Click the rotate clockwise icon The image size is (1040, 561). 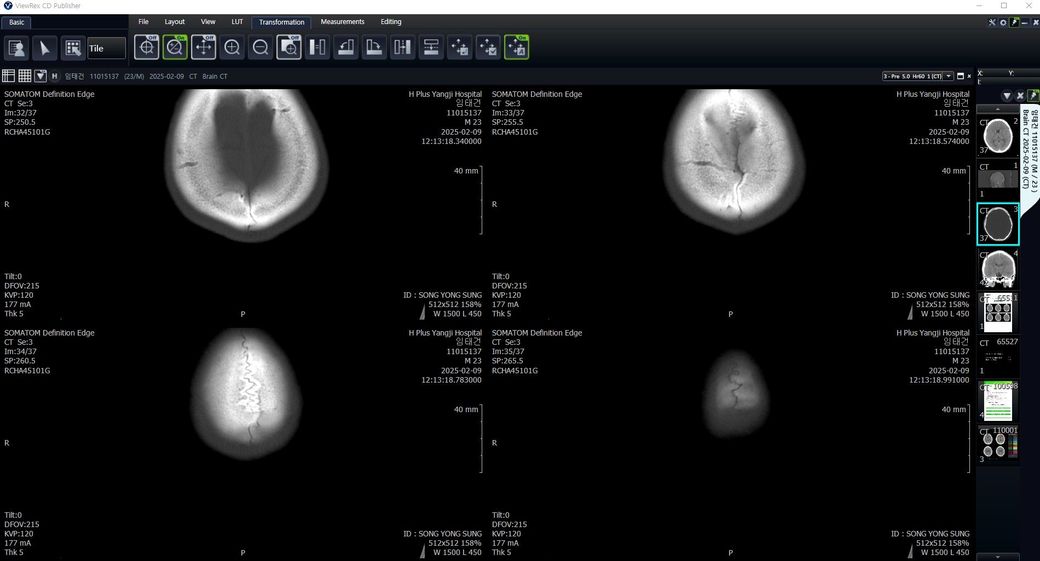[x=374, y=47]
